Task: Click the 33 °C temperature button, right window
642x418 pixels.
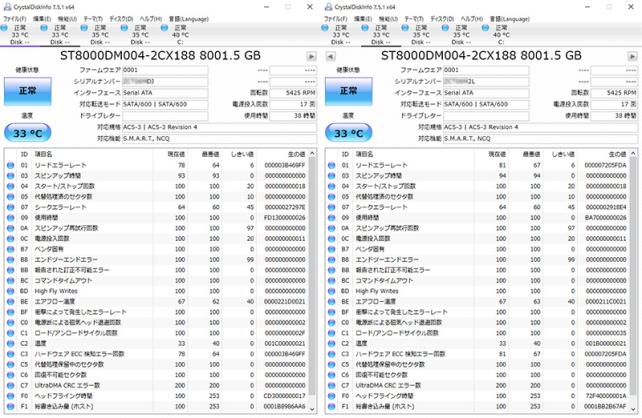Action: coord(349,133)
